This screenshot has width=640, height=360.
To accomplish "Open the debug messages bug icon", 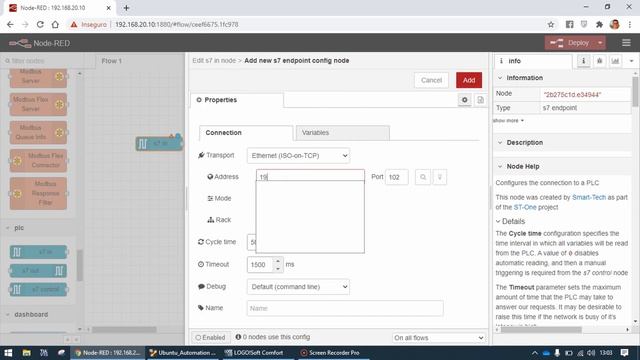I will pos(599,61).
